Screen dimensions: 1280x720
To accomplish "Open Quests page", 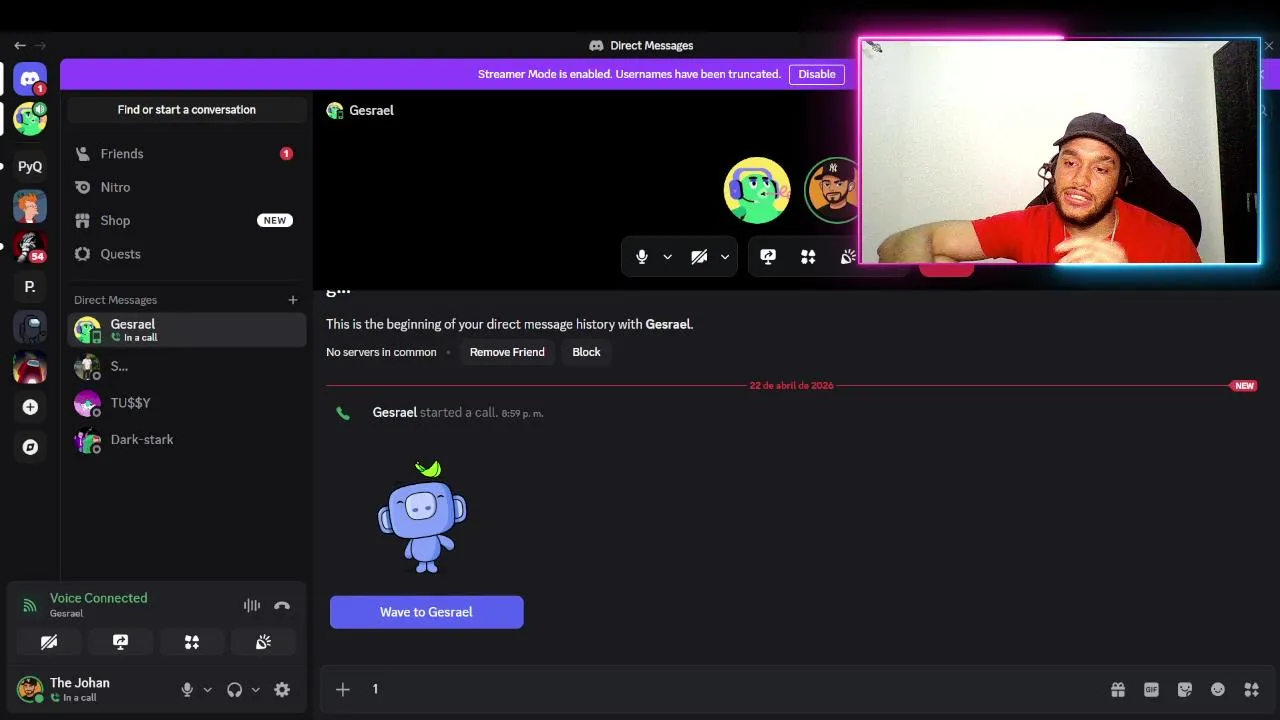I will point(187,254).
